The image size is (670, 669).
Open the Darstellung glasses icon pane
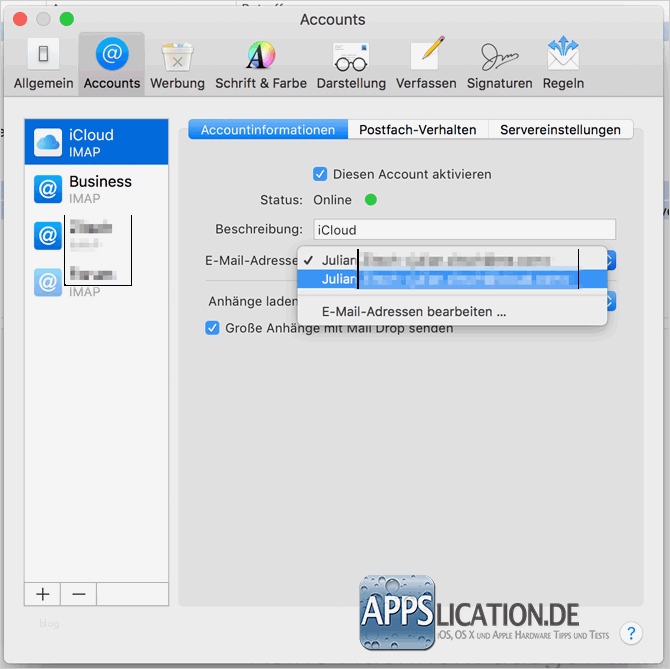(x=351, y=64)
